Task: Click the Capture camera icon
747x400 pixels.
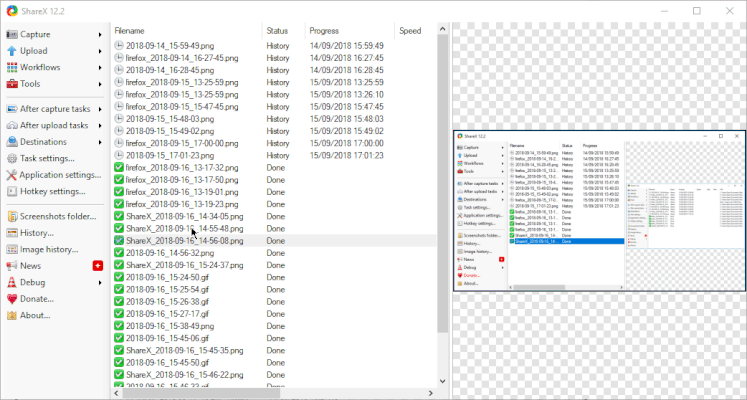Action: [12, 34]
